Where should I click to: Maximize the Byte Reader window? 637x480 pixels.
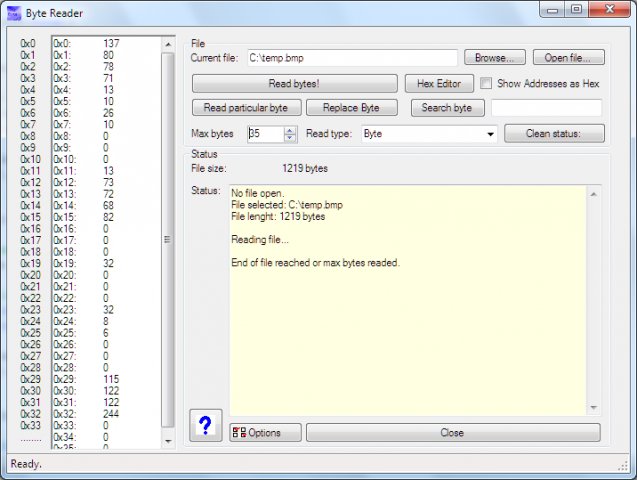click(x=576, y=10)
